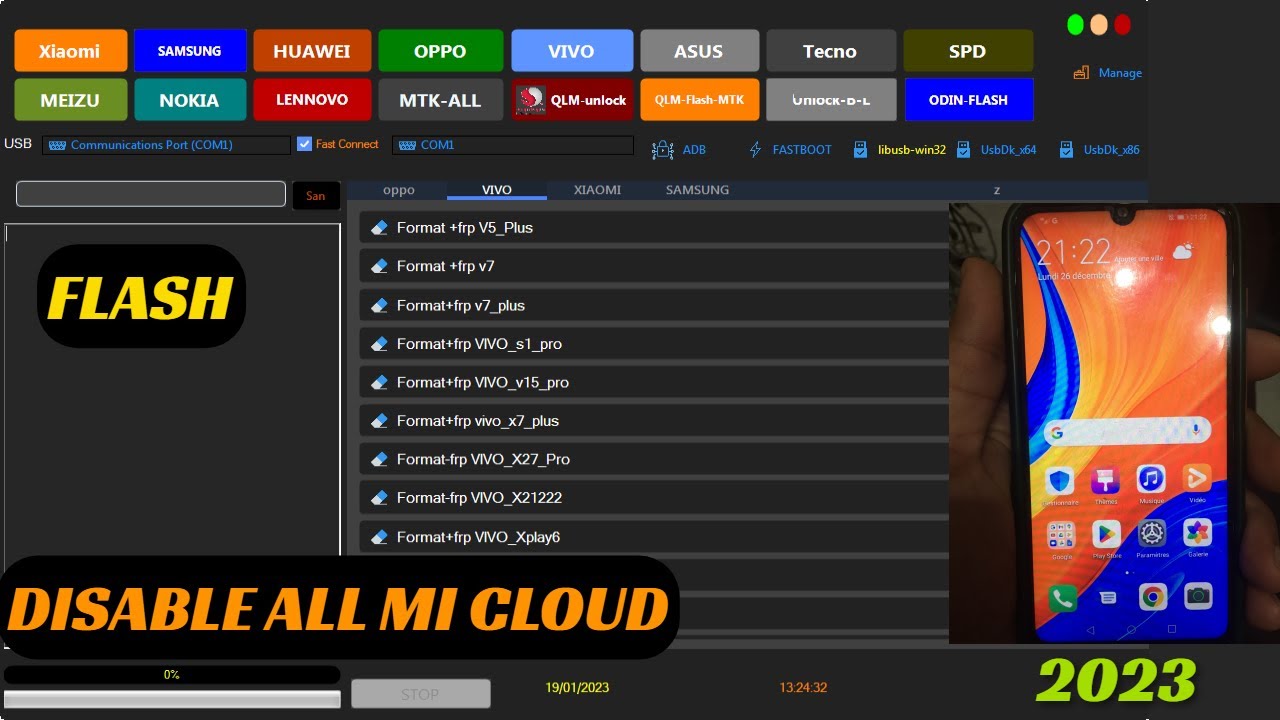This screenshot has height=720, width=1280.
Task: Switch to the VIVO tab
Action: point(497,190)
